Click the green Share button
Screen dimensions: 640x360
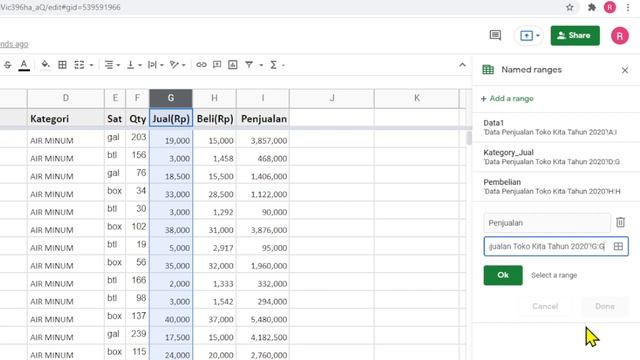pos(575,36)
